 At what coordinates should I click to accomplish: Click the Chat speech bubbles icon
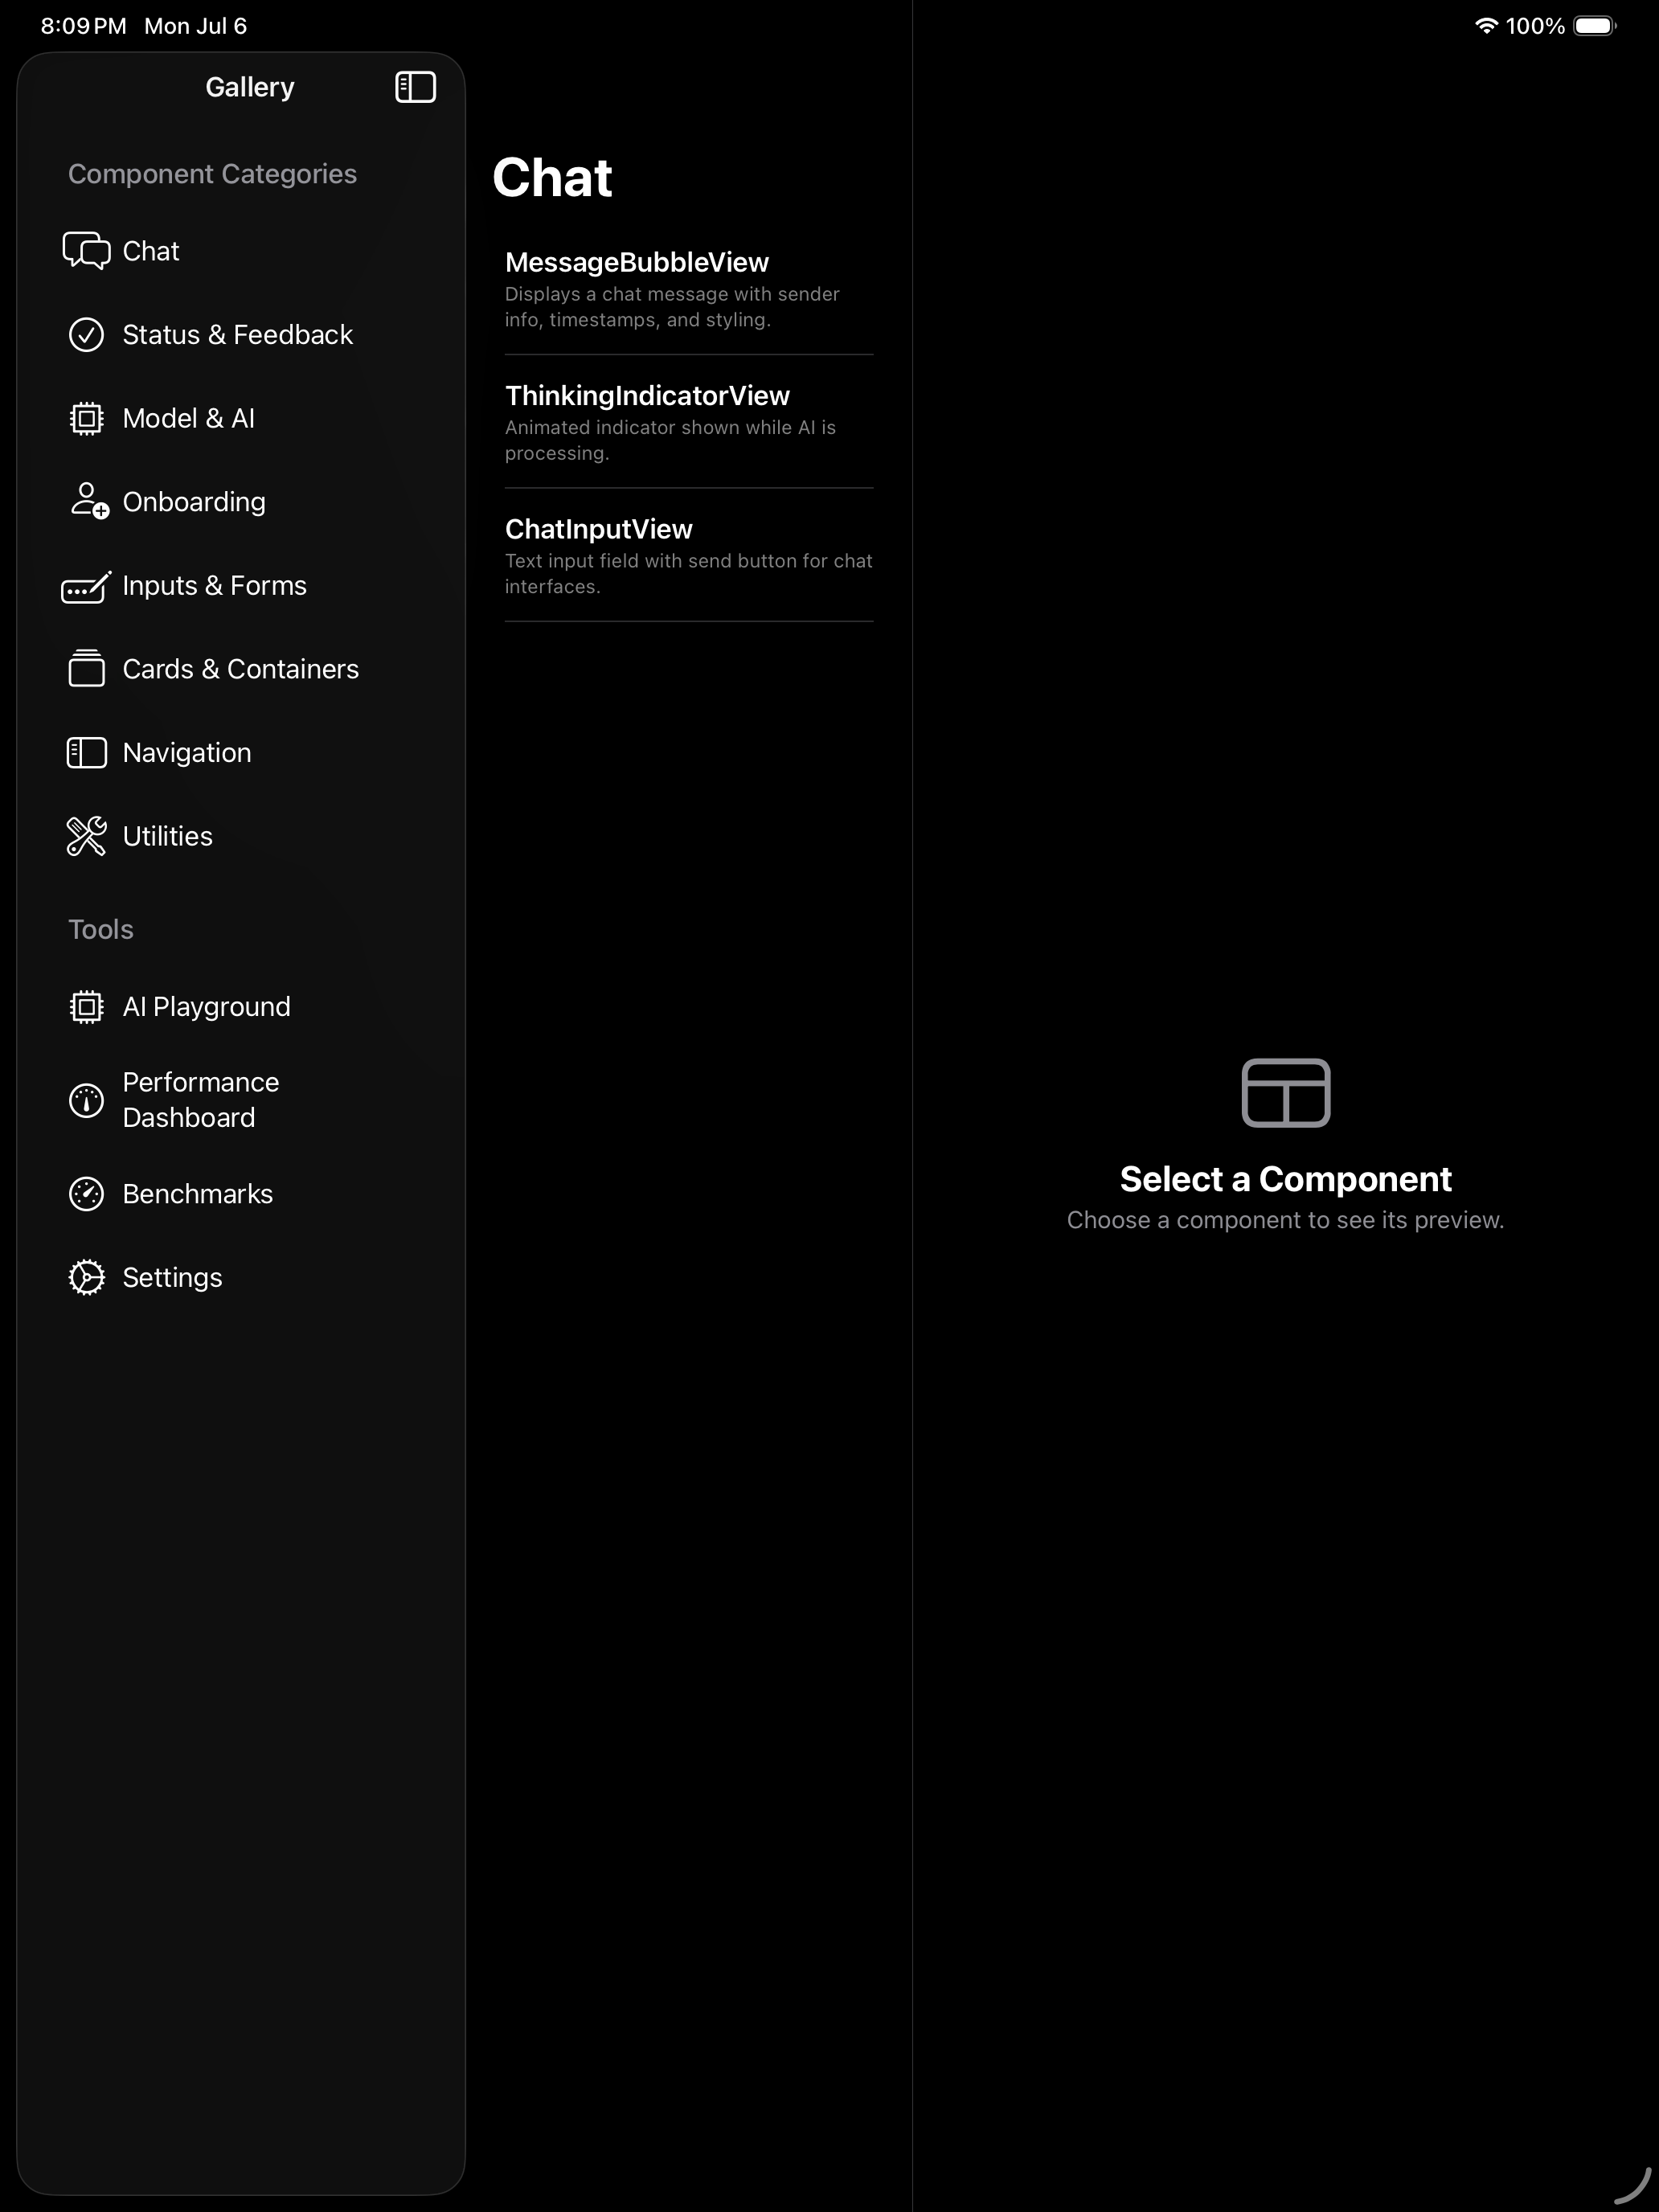coord(86,250)
